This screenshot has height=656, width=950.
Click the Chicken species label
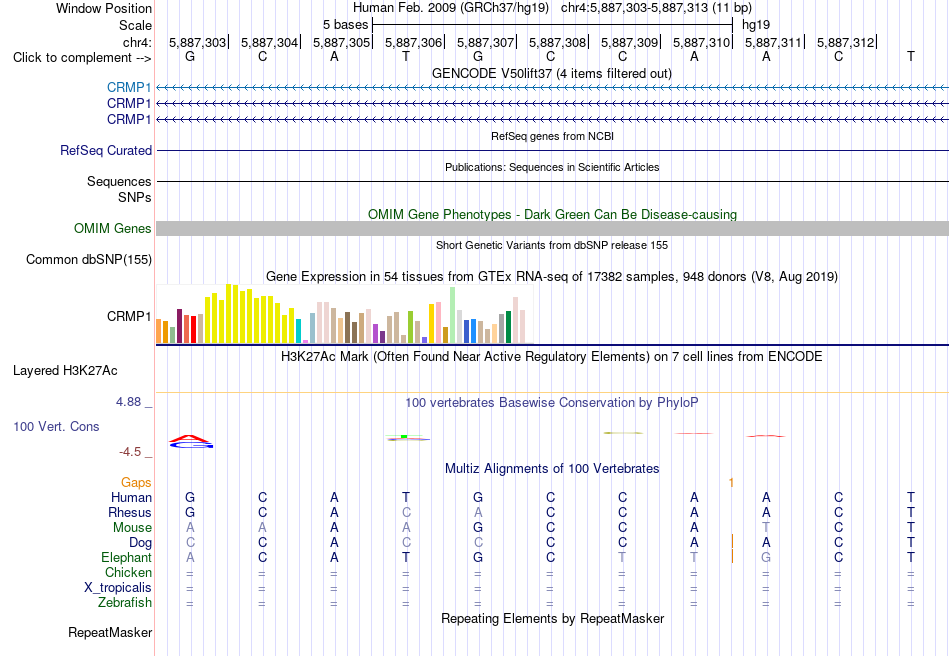click(128, 572)
